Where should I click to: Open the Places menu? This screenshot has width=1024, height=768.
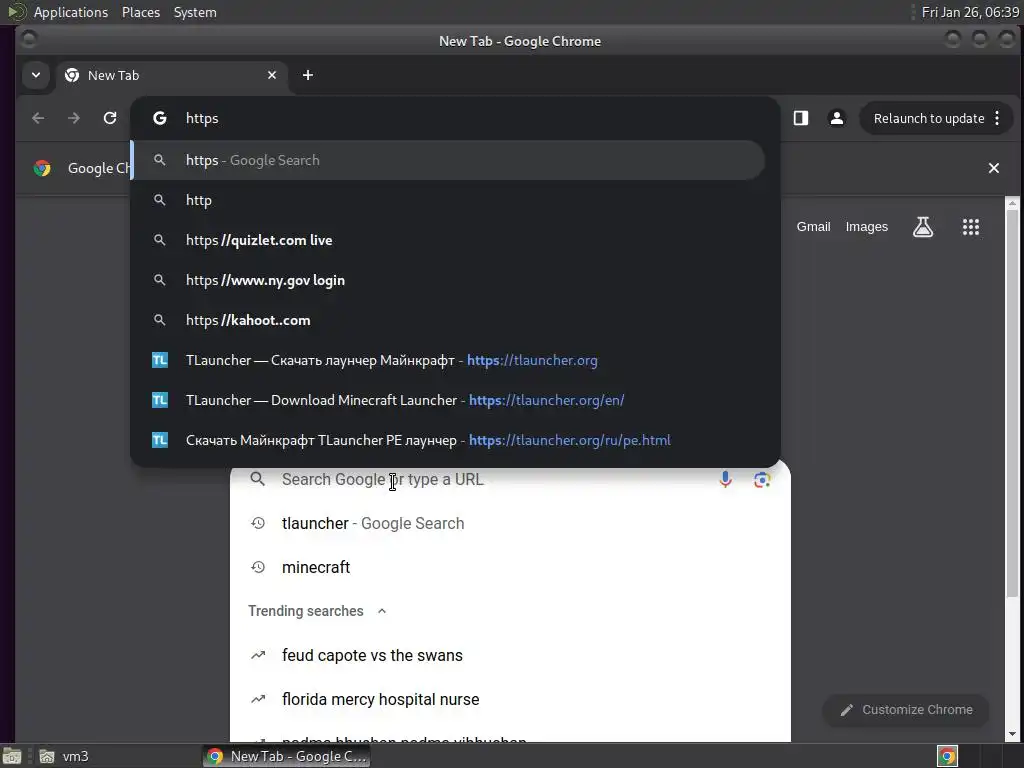pyautogui.click(x=140, y=12)
